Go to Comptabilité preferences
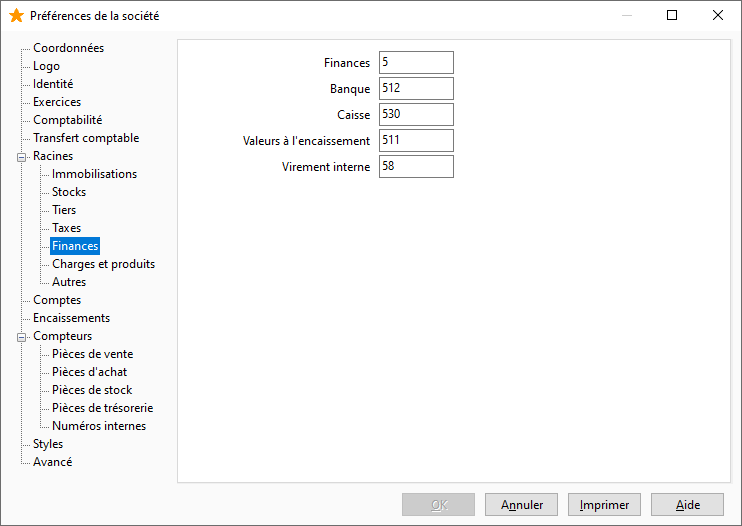The width and height of the screenshot is (742, 526). pyautogui.click(x=68, y=120)
